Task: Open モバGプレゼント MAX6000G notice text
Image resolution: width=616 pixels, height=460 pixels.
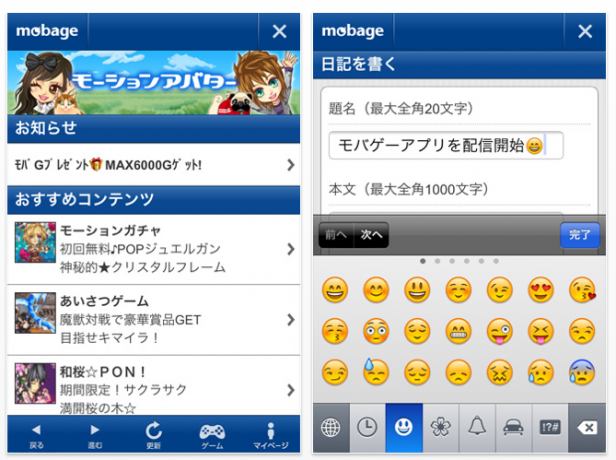Action: [108, 165]
